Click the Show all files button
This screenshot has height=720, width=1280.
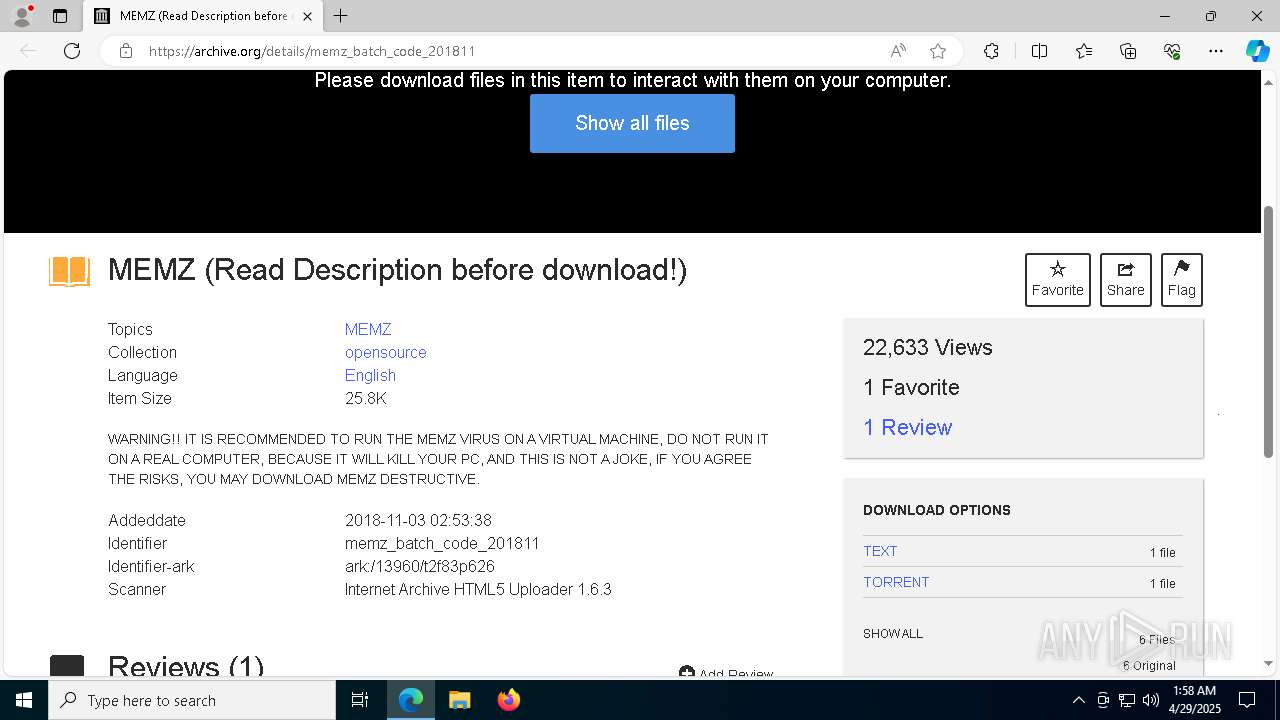pos(632,123)
